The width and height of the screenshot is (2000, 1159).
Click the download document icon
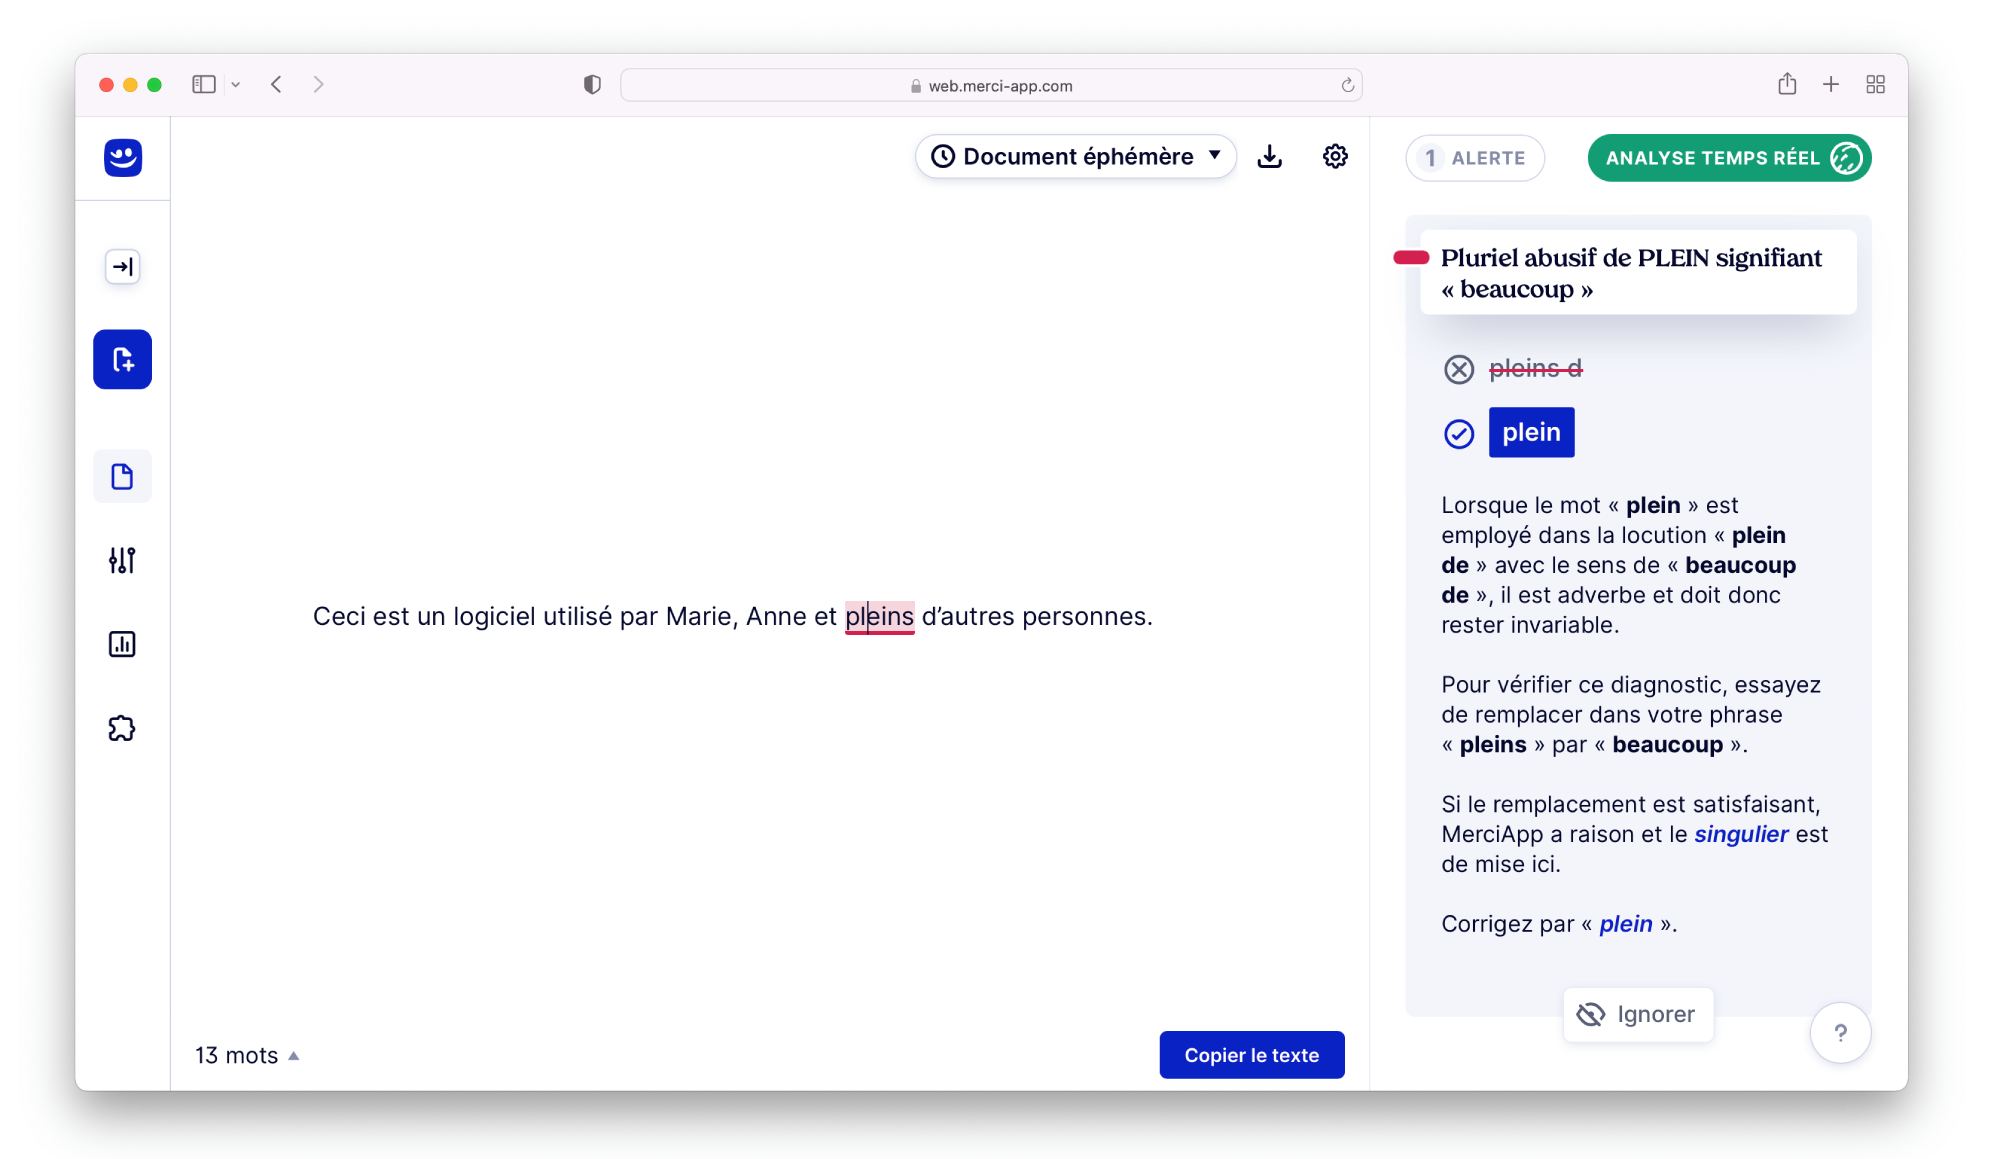point(1270,156)
